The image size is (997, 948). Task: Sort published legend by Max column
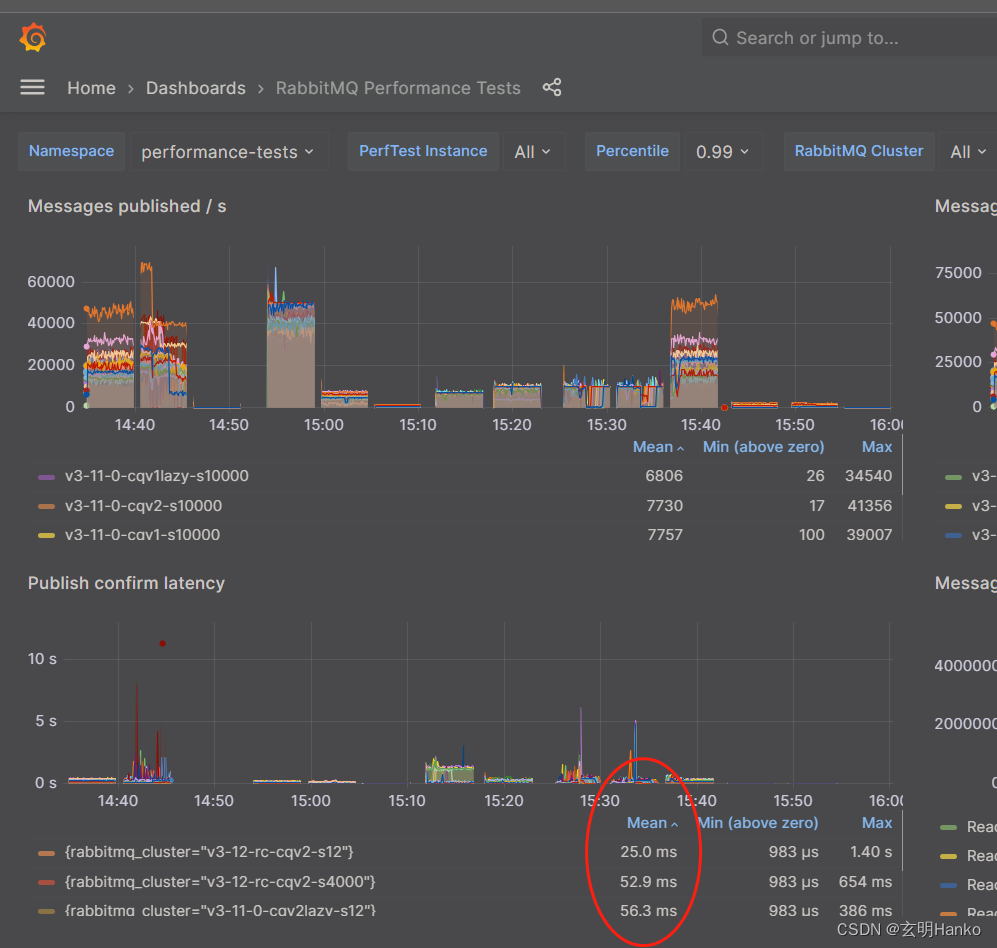(x=877, y=447)
